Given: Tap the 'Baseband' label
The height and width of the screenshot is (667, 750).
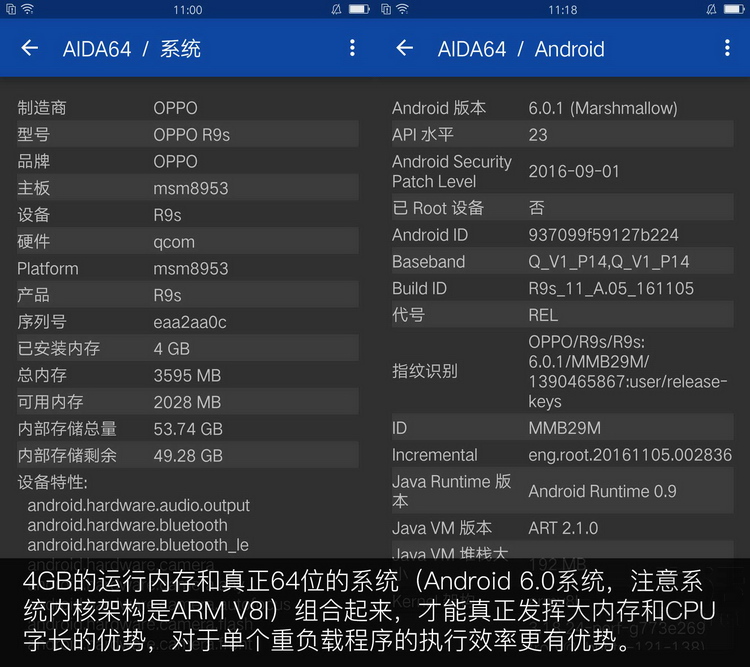Looking at the screenshot, I should [428, 262].
